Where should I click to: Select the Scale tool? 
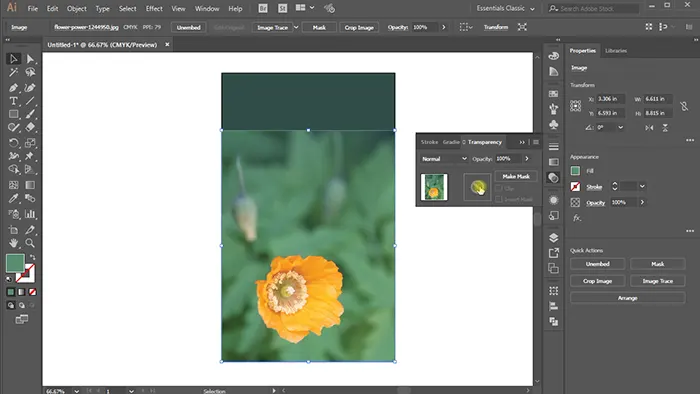point(30,143)
